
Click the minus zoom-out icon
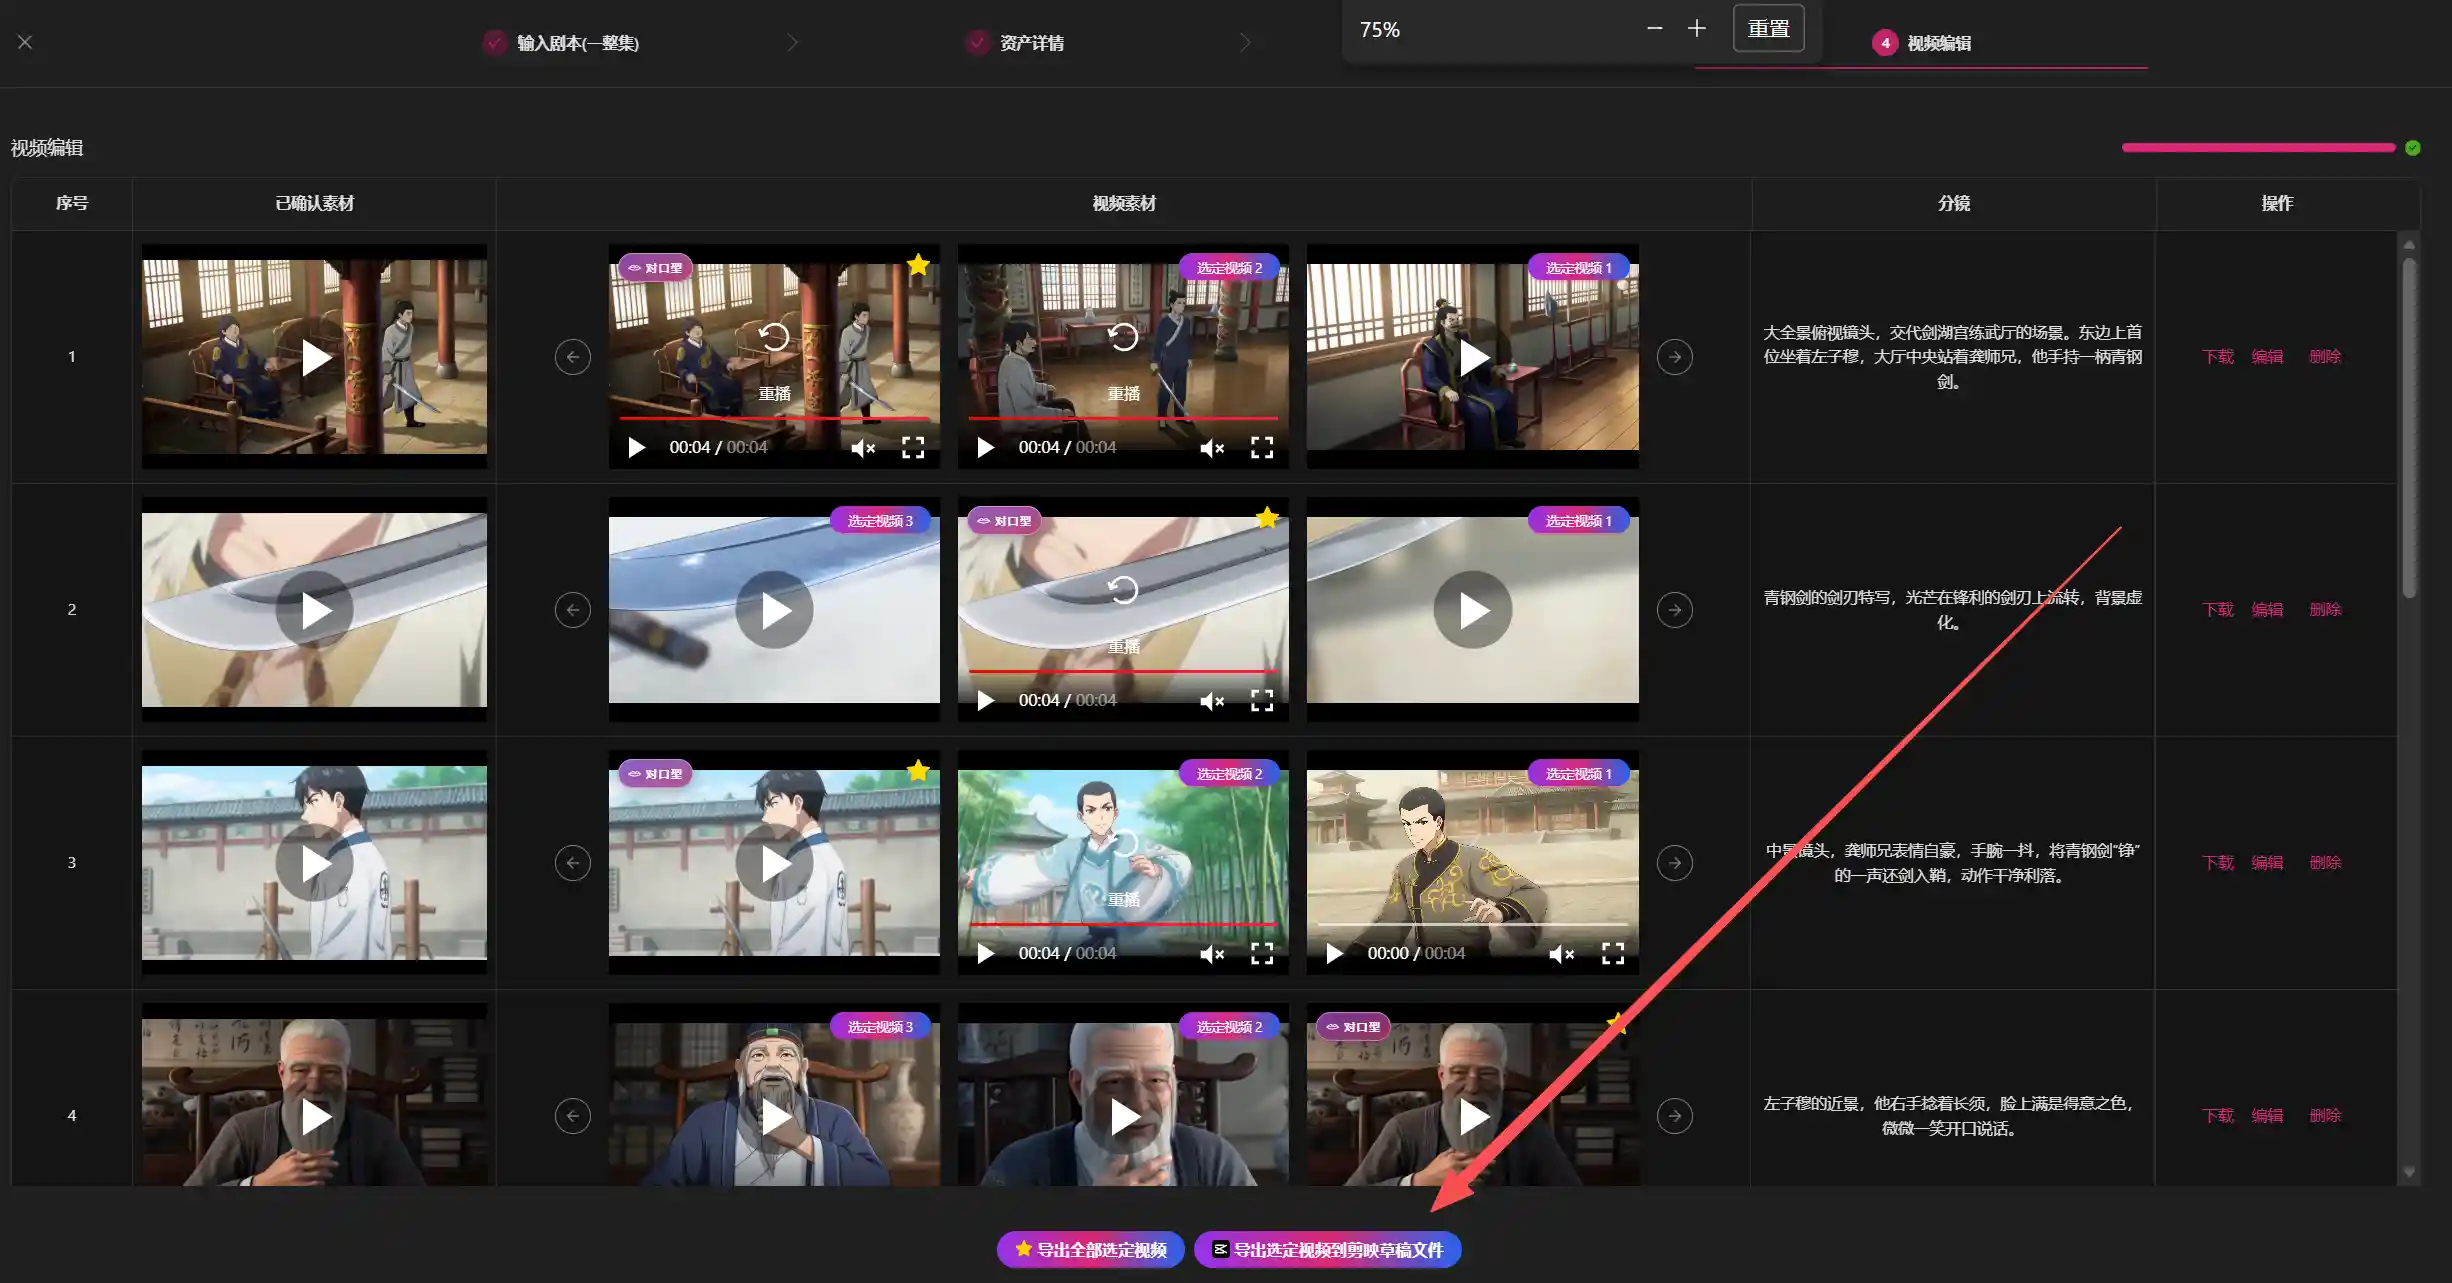[1654, 28]
